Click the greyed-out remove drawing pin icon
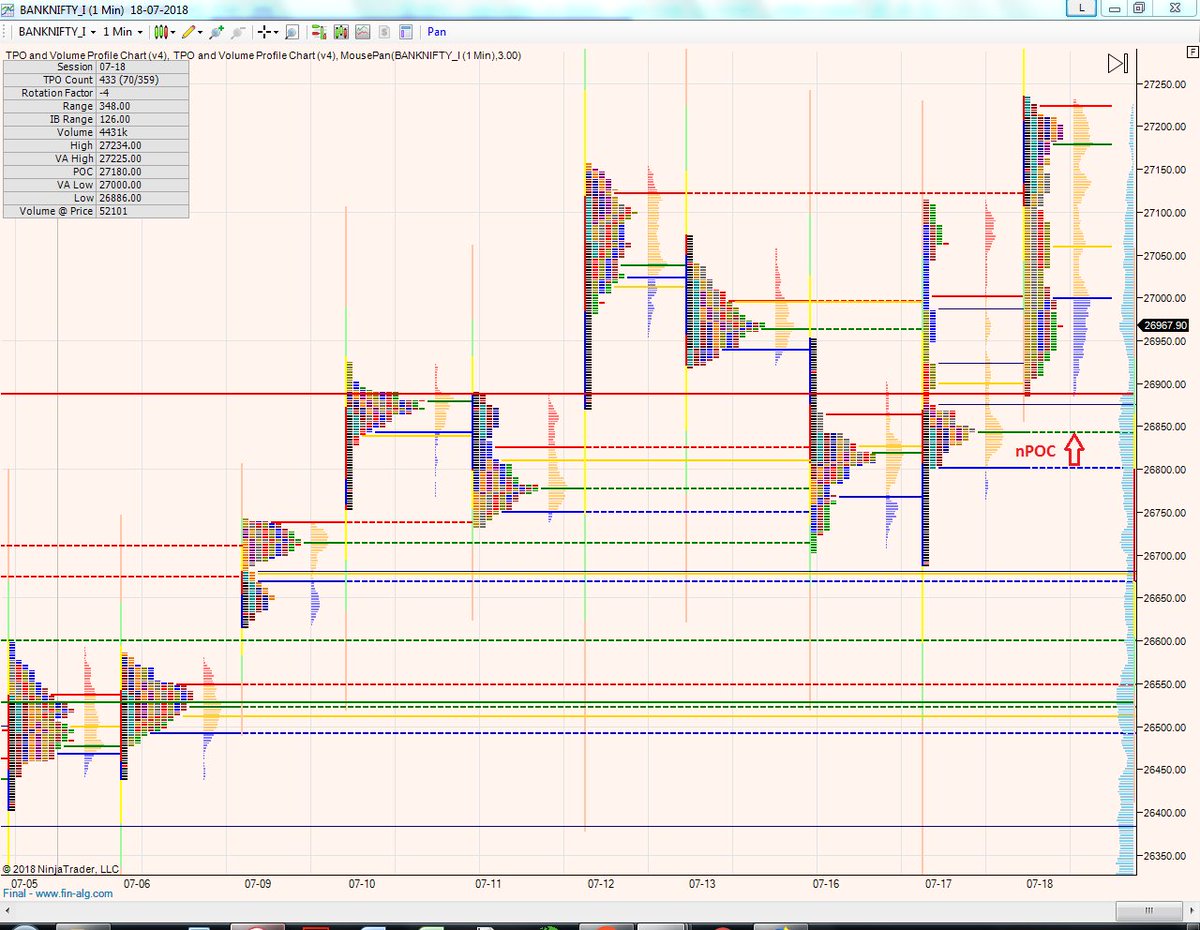 tap(237, 32)
